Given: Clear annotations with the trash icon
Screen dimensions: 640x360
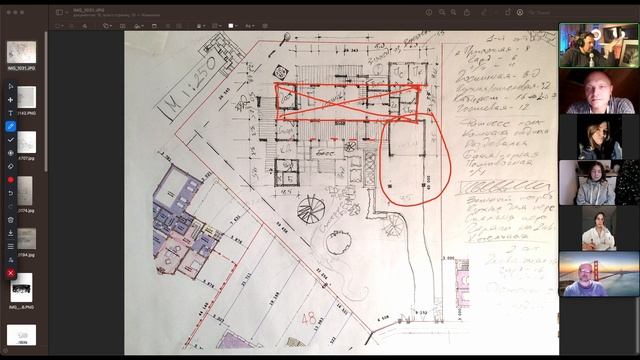Looking at the screenshot, I should coord(11,220).
